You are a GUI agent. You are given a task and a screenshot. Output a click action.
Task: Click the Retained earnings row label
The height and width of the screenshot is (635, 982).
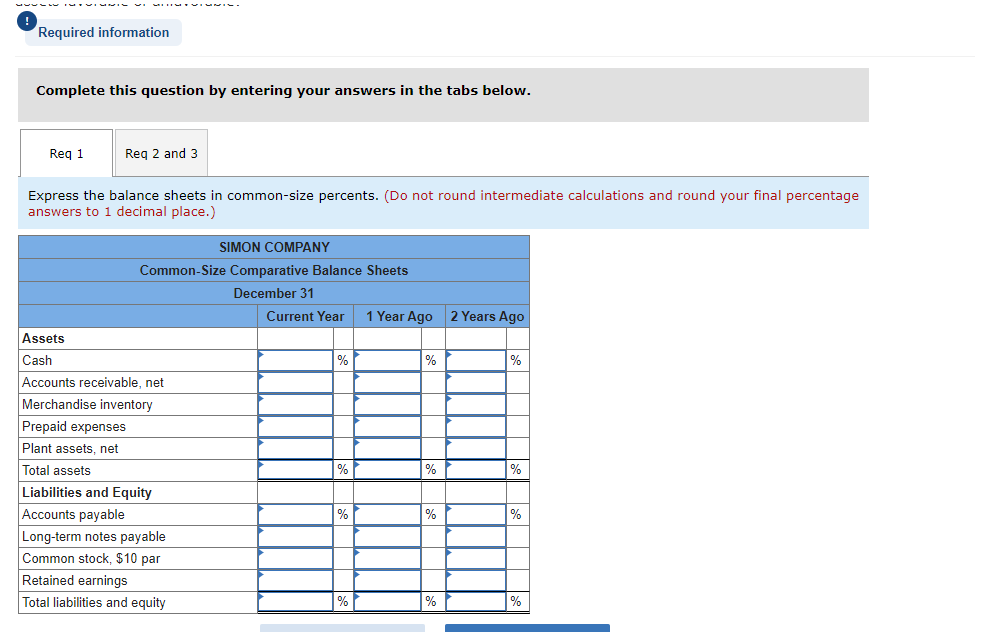coord(75,581)
